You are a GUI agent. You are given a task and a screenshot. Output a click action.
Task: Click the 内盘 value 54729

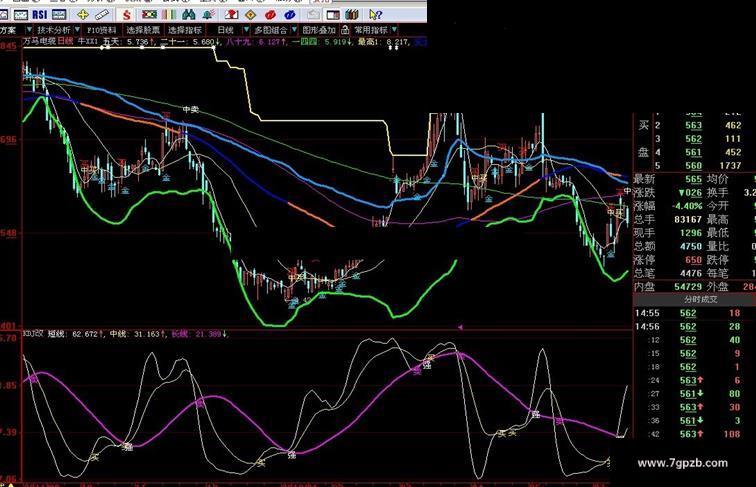tap(688, 287)
